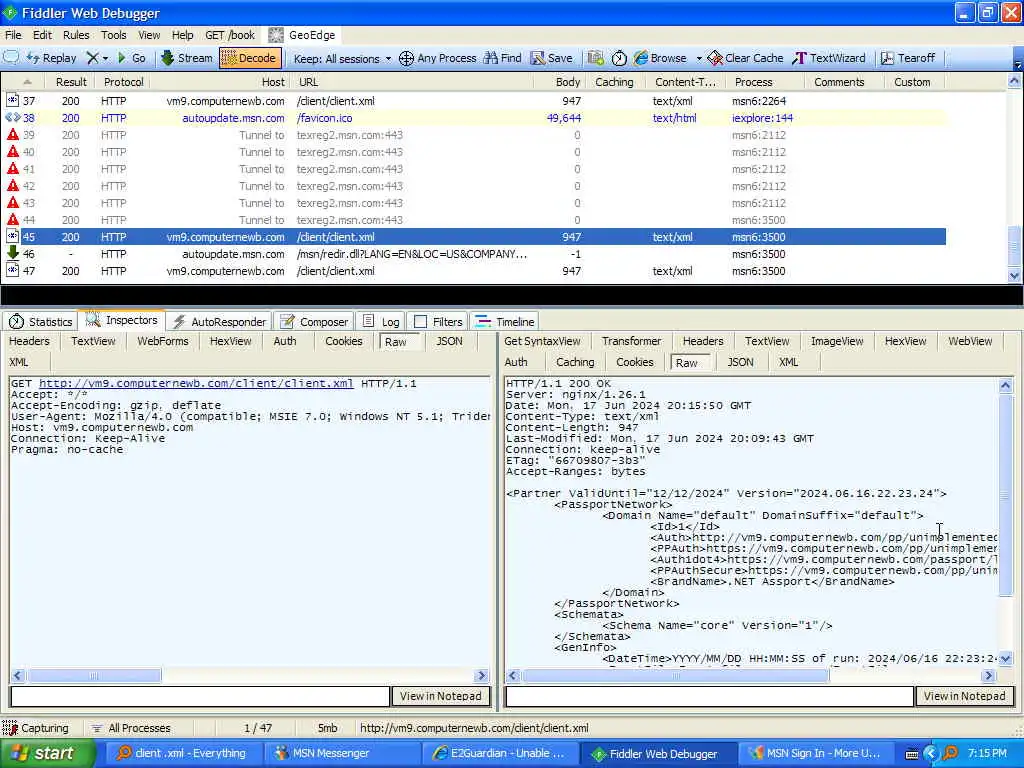The height and width of the screenshot is (768, 1024).
Task: Click response View in Notepad button
Action: tap(965, 696)
